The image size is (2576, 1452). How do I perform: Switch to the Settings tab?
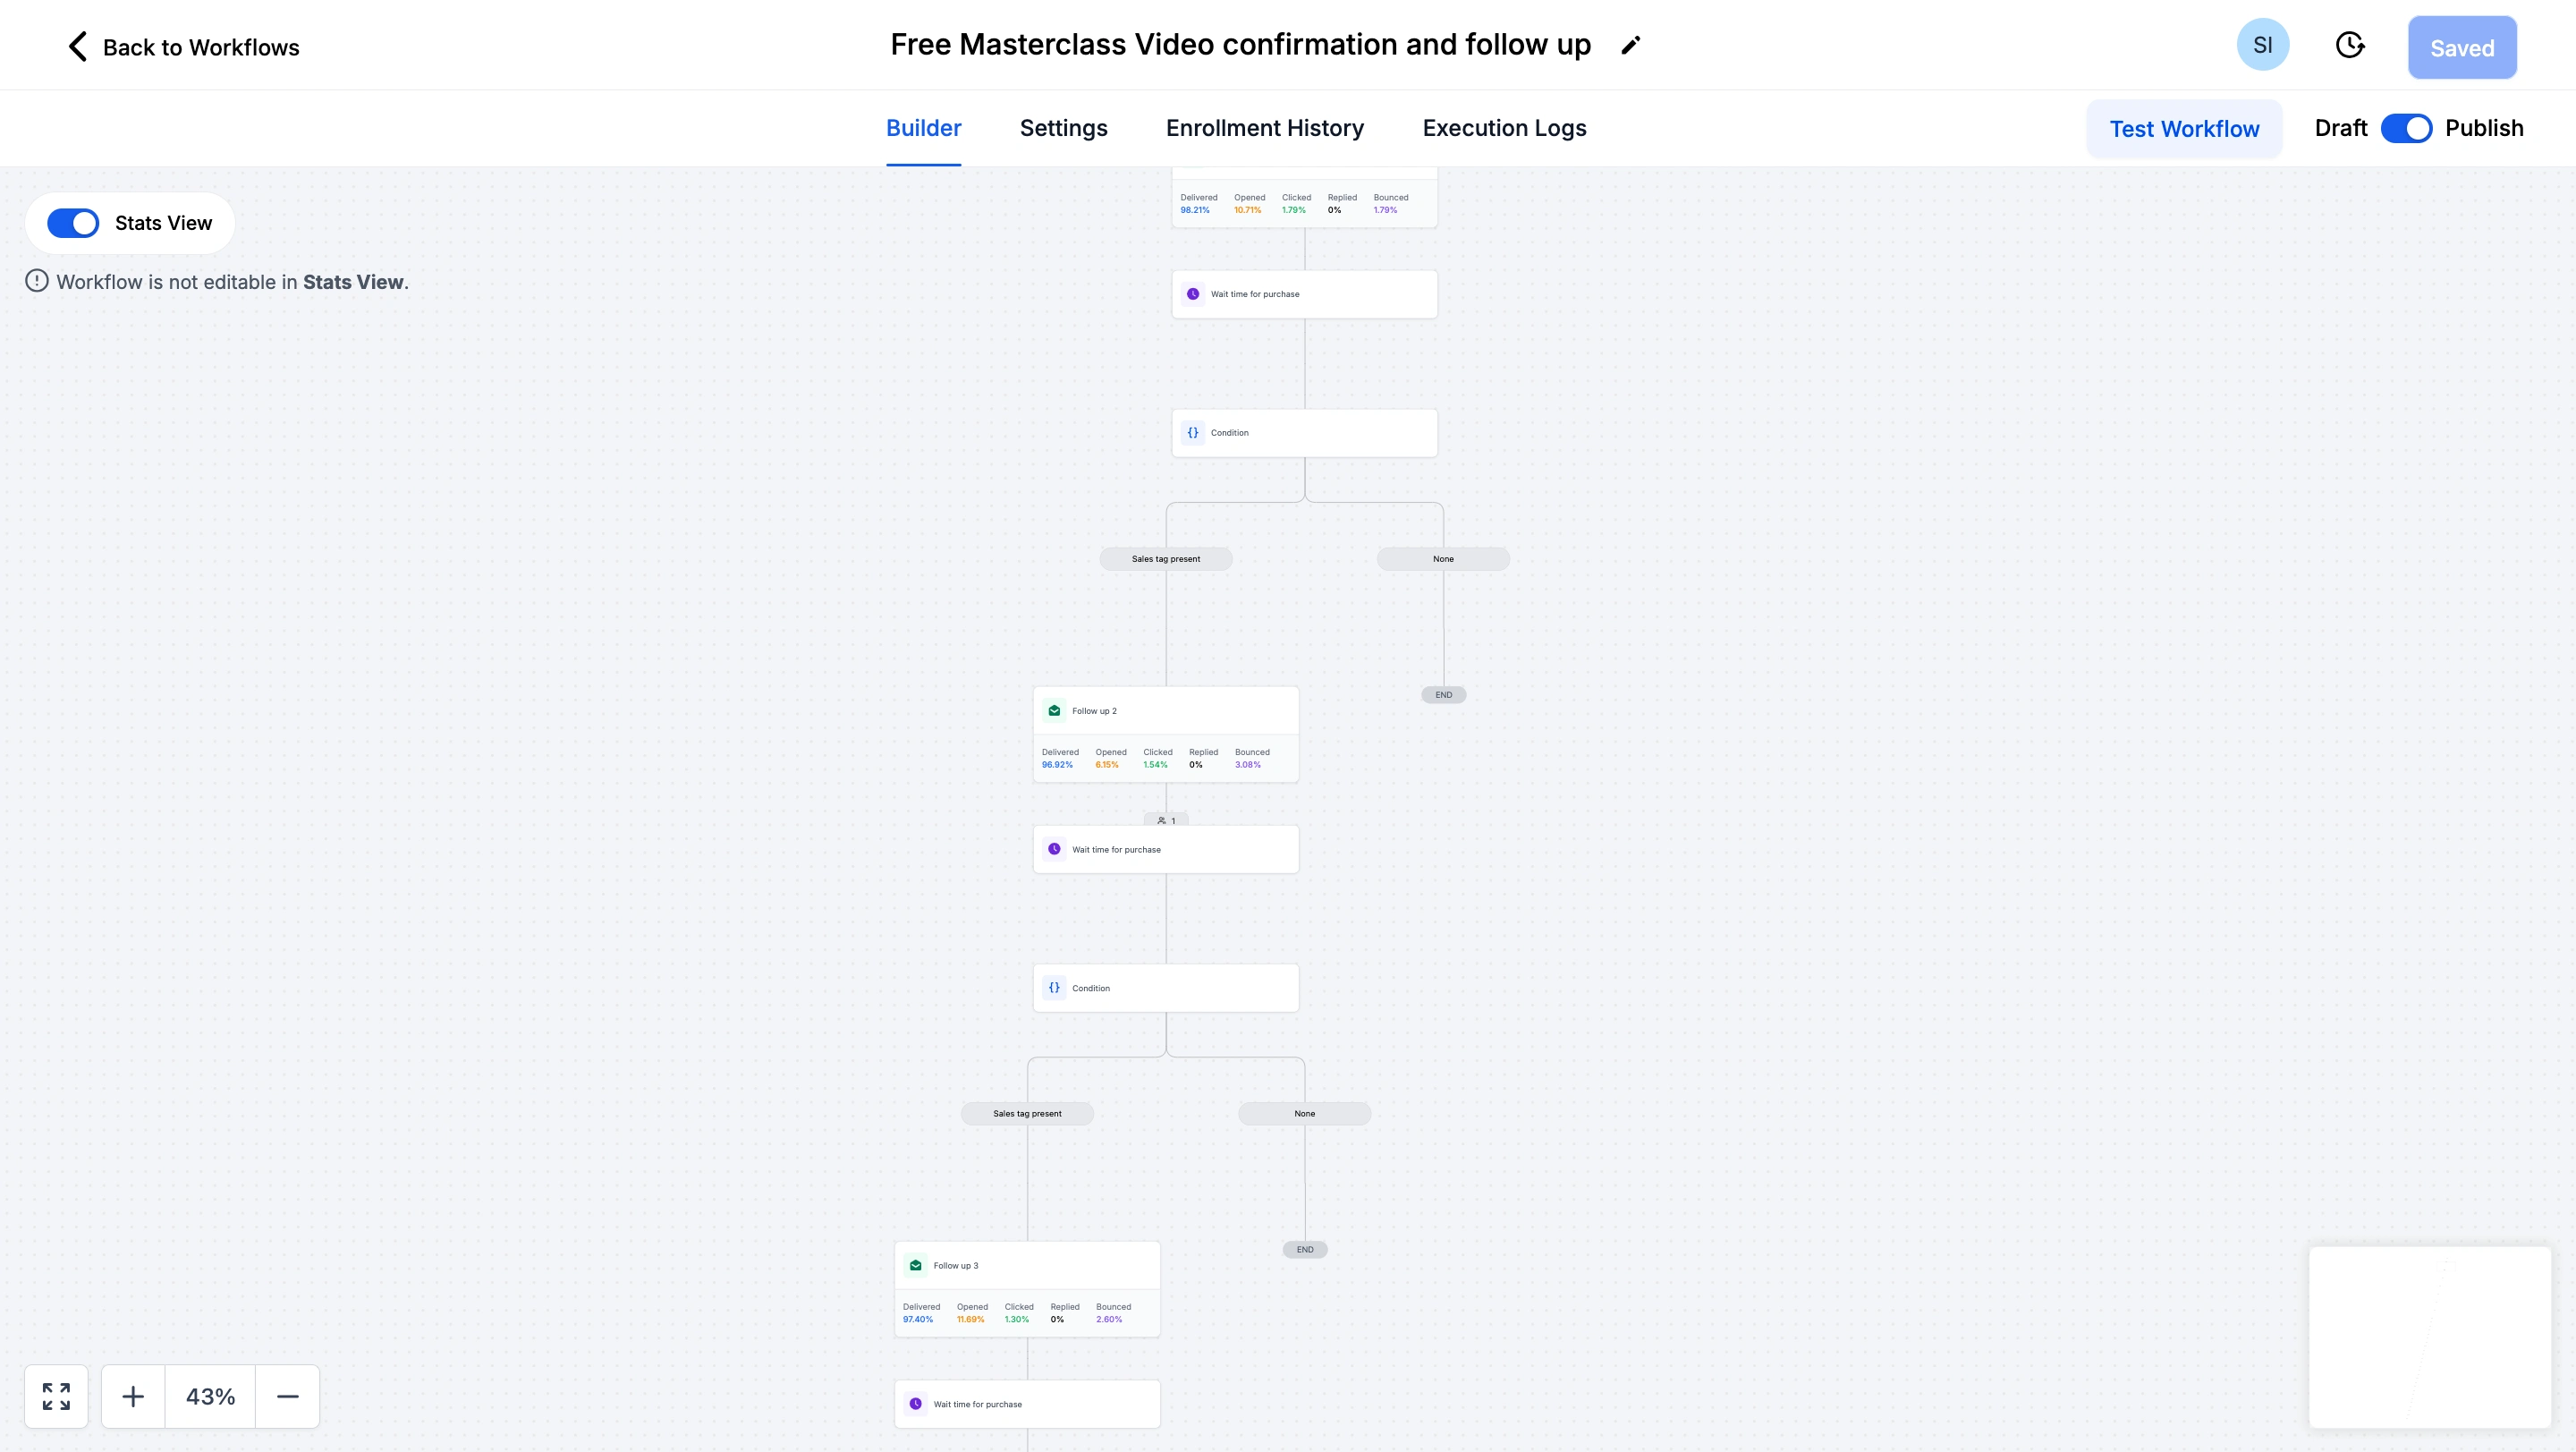(1063, 128)
